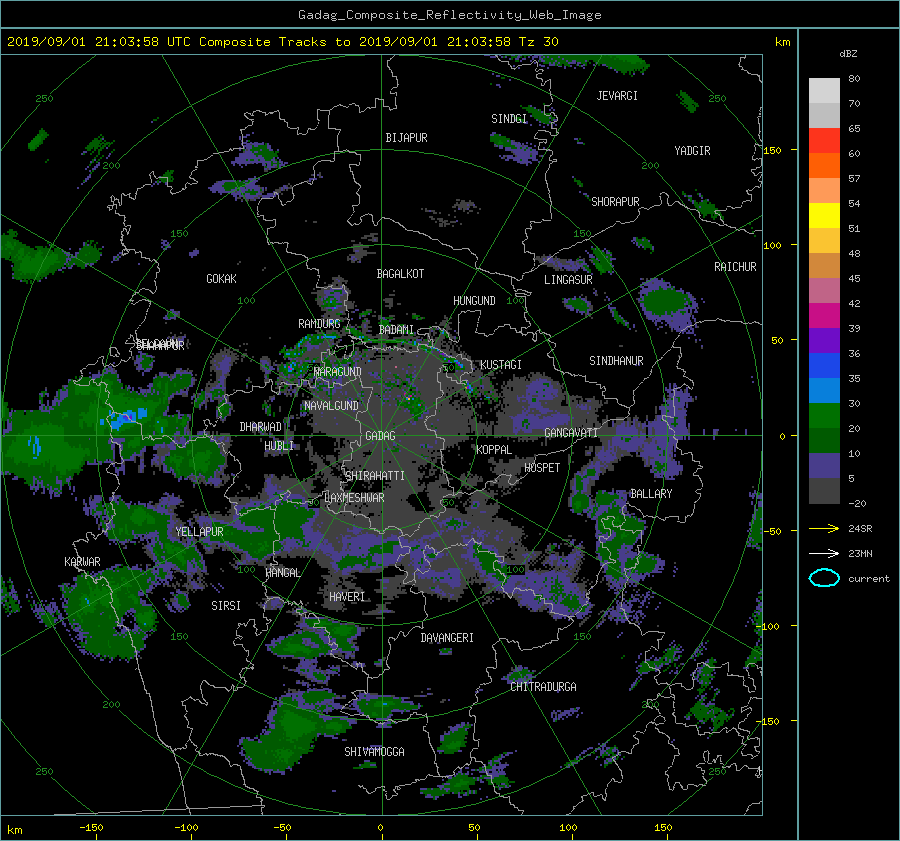Pick the yellow 51-54 dBZ legend swatch
The image size is (900, 841).
824,216
